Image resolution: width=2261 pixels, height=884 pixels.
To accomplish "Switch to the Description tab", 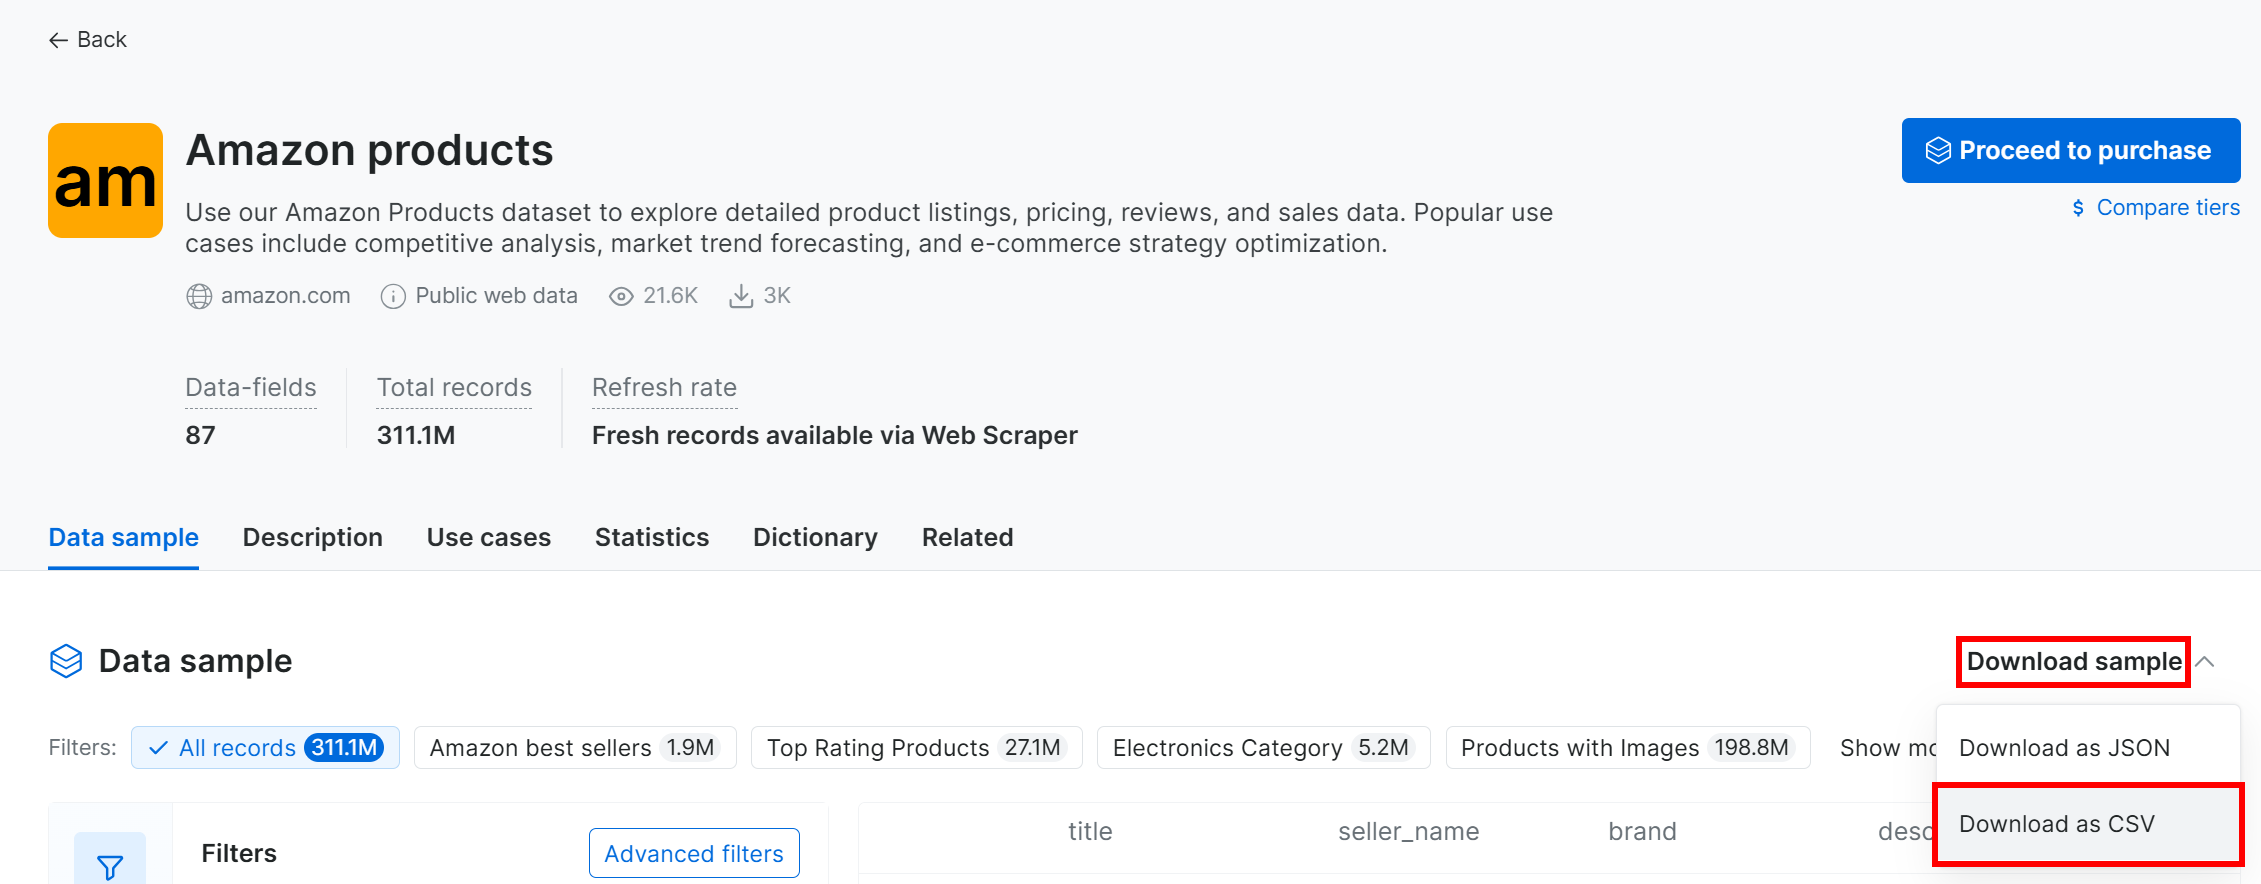I will [x=312, y=538].
